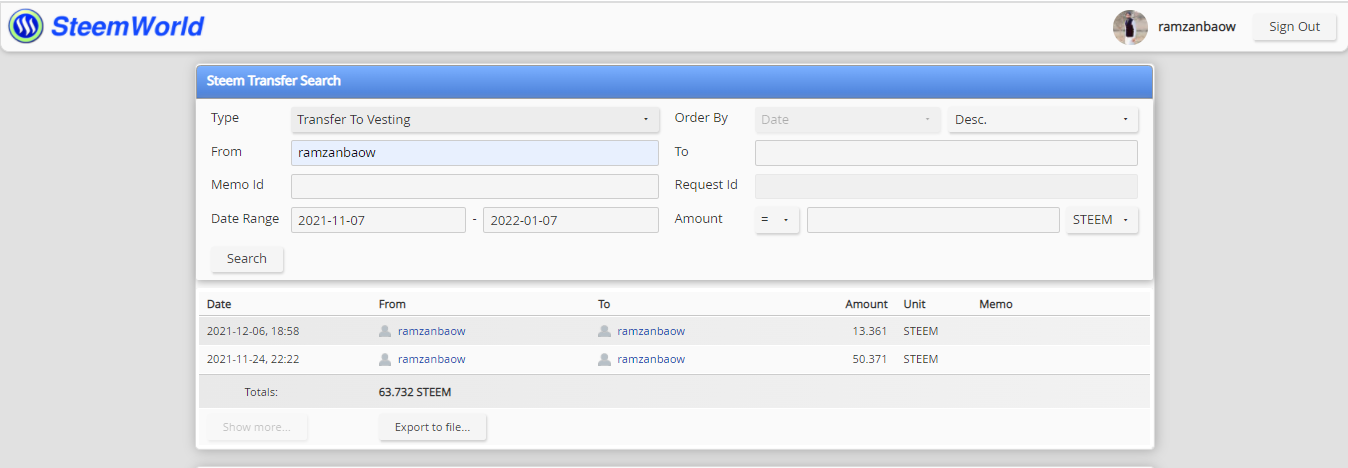Open From ramzanbaow link in 2021-12-06 row
The height and width of the screenshot is (468, 1348).
click(x=431, y=331)
